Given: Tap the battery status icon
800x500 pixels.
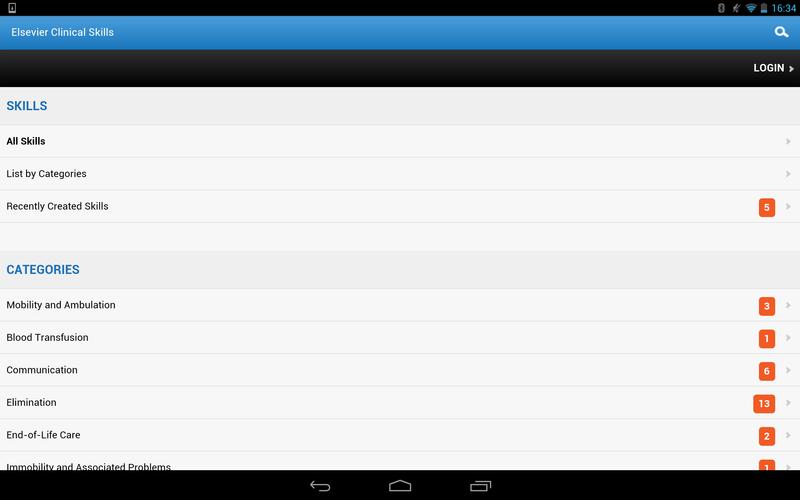Looking at the screenshot, I should 764,8.
